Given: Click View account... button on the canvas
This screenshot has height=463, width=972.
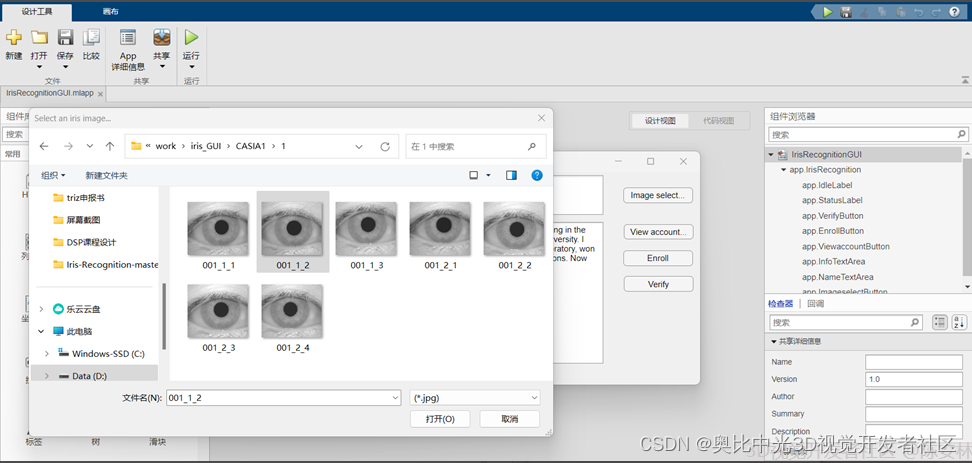Looking at the screenshot, I should [x=658, y=232].
